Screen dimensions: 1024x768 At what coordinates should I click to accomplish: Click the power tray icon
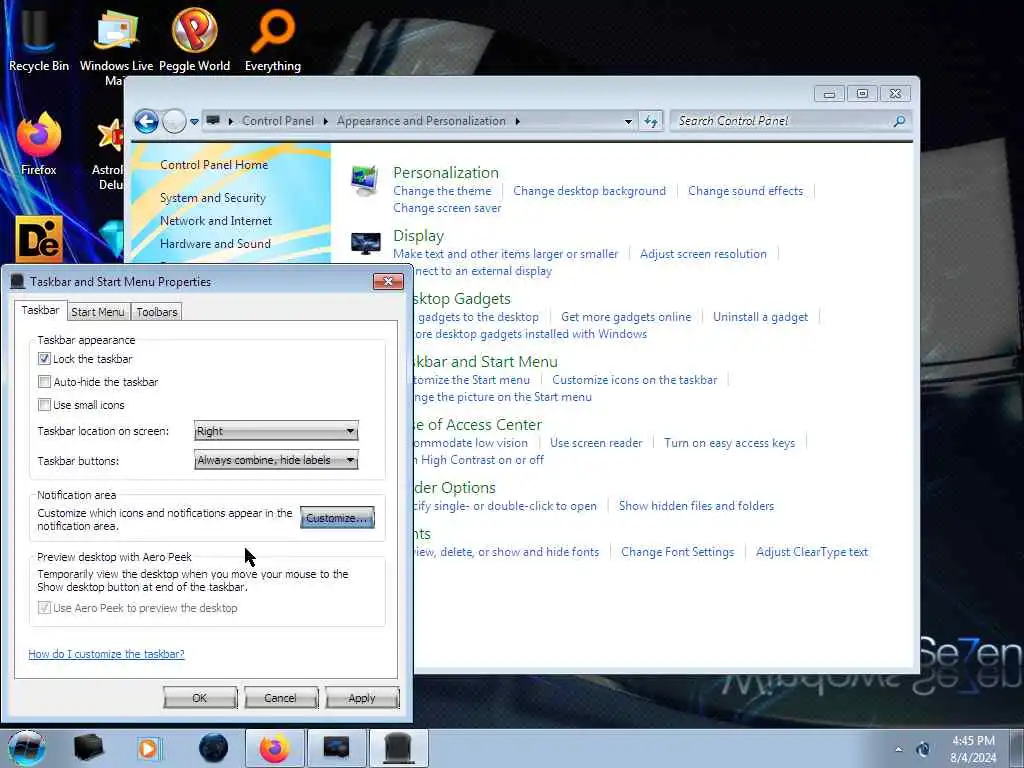pyautogui.click(x=923, y=749)
